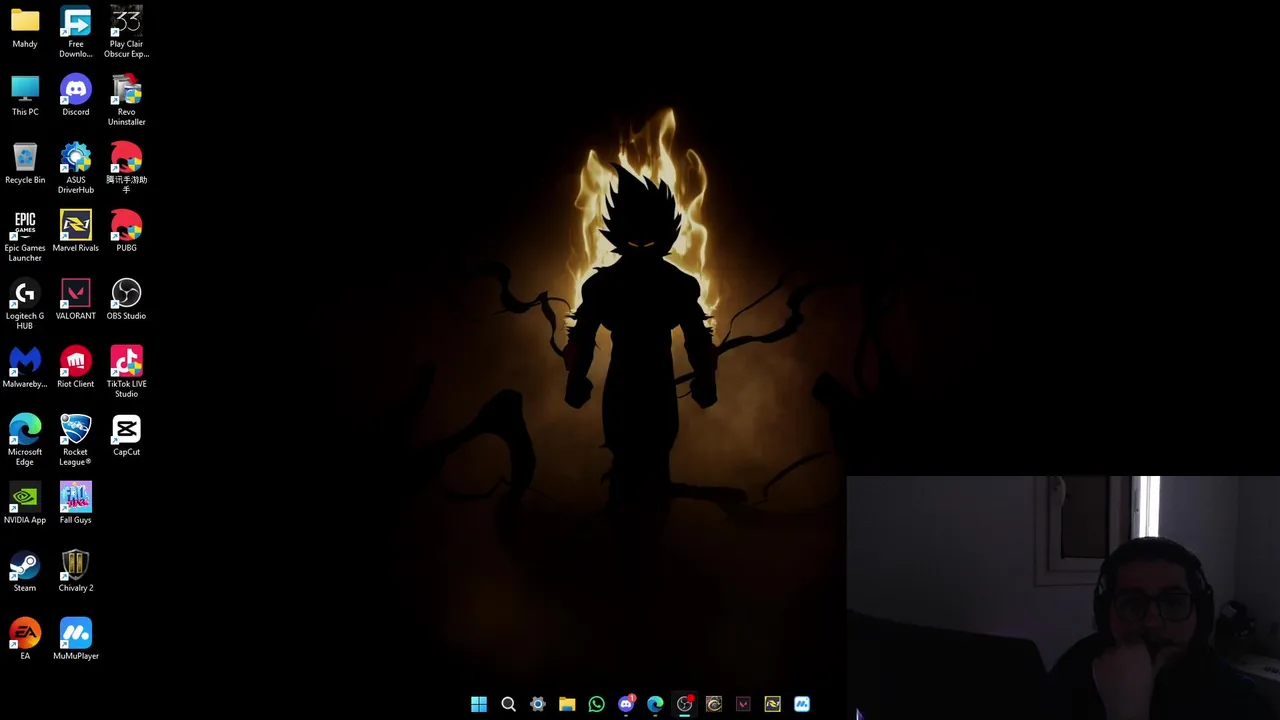Select the Revo Uninstaller desktop shortcut

pos(126,101)
